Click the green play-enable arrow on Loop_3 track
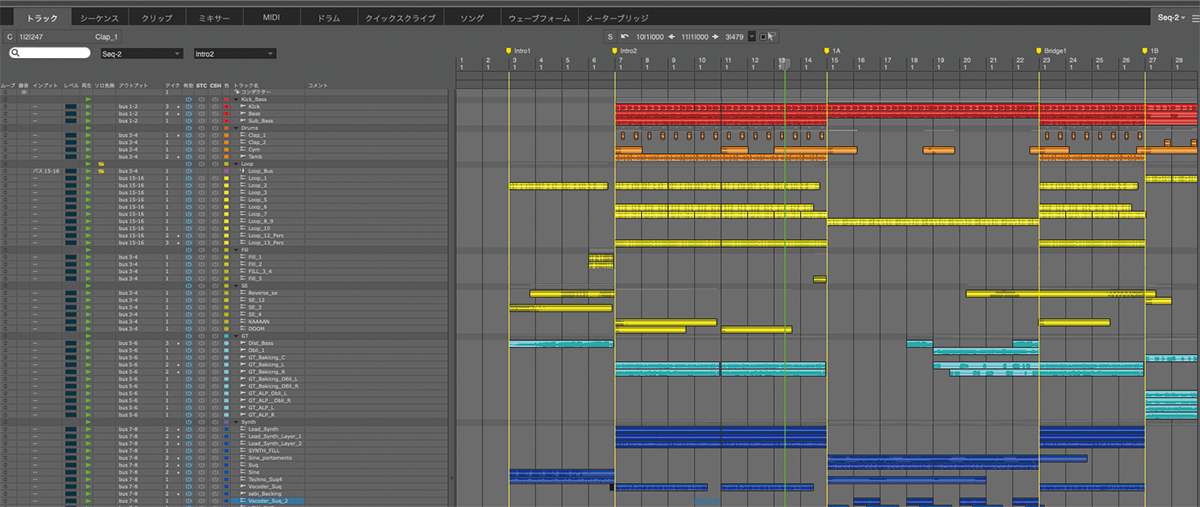This screenshot has height=507, width=1200. pos(88,193)
